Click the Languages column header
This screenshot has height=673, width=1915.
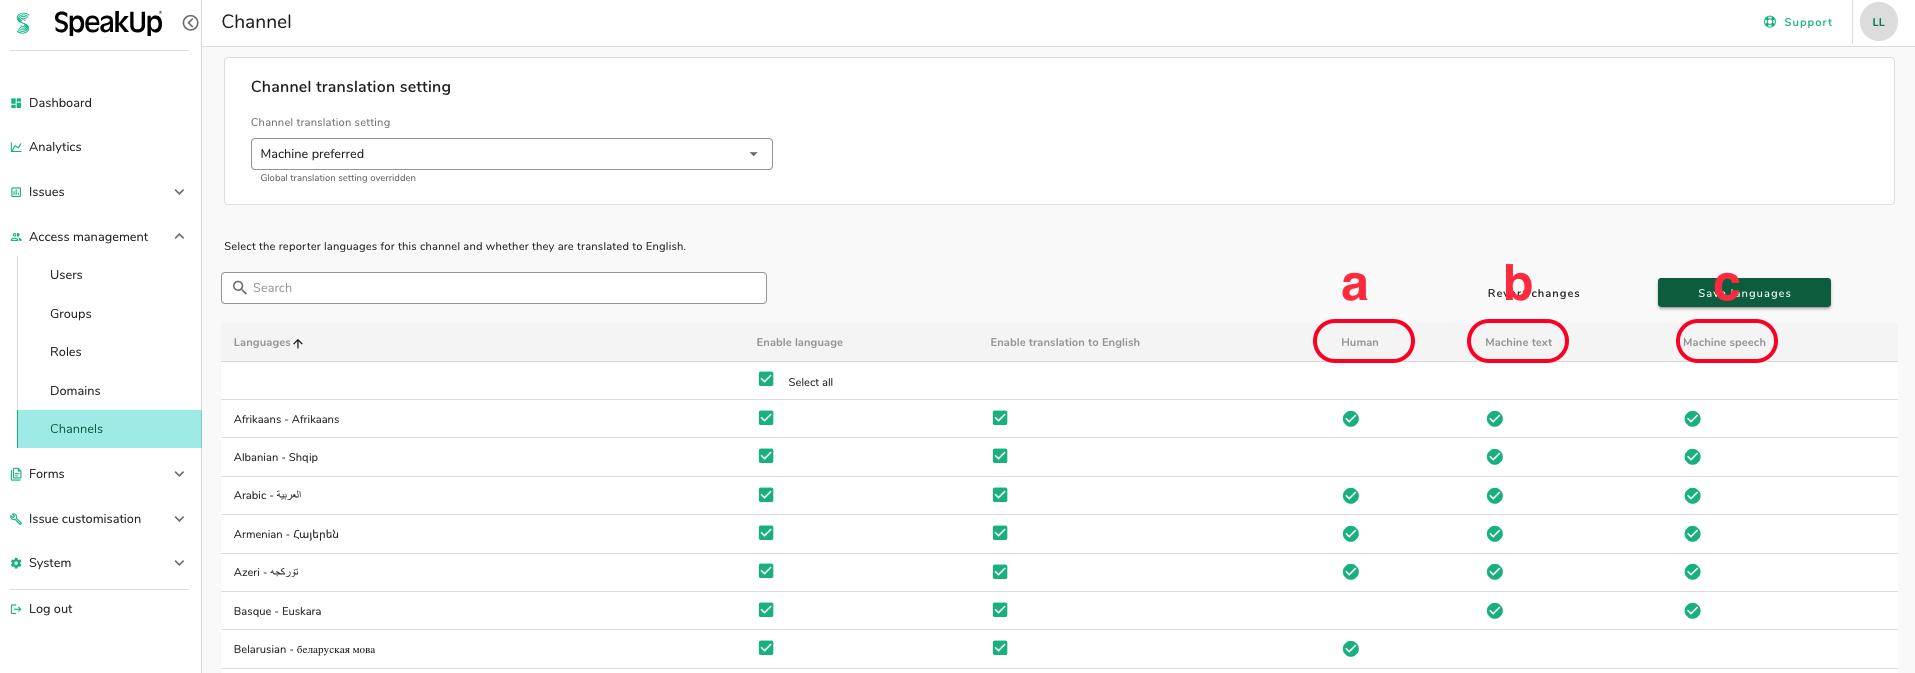click(x=262, y=342)
